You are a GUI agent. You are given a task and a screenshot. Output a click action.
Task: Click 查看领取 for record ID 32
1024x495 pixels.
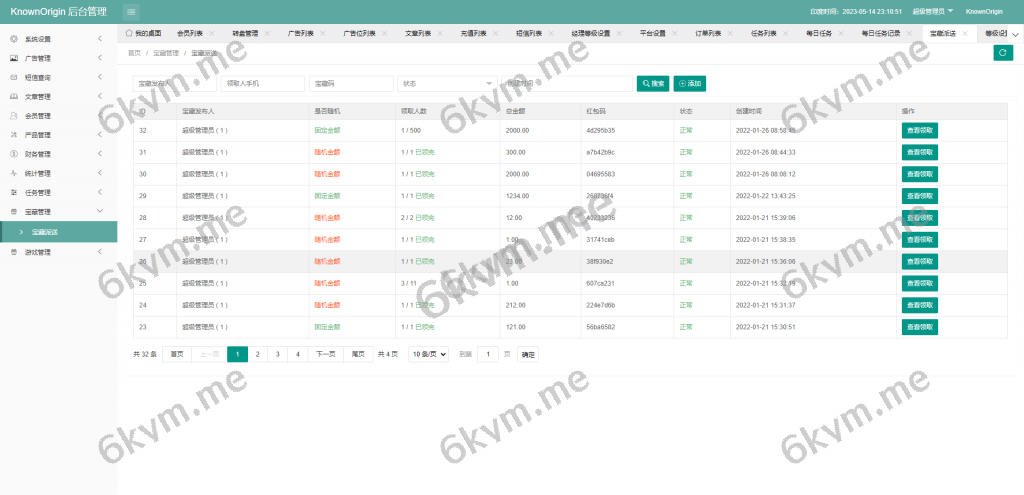pyautogui.click(x=919, y=130)
